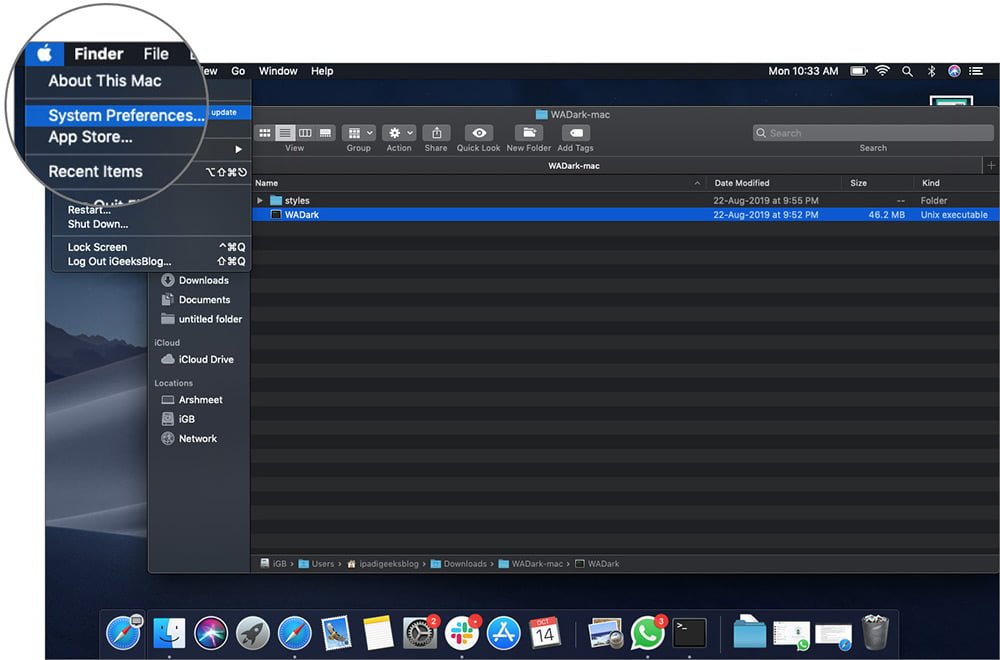Viewport: 1000px width, 660px height.
Task: Click the Bluetooth menu bar icon
Action: [x=931, y=71]
